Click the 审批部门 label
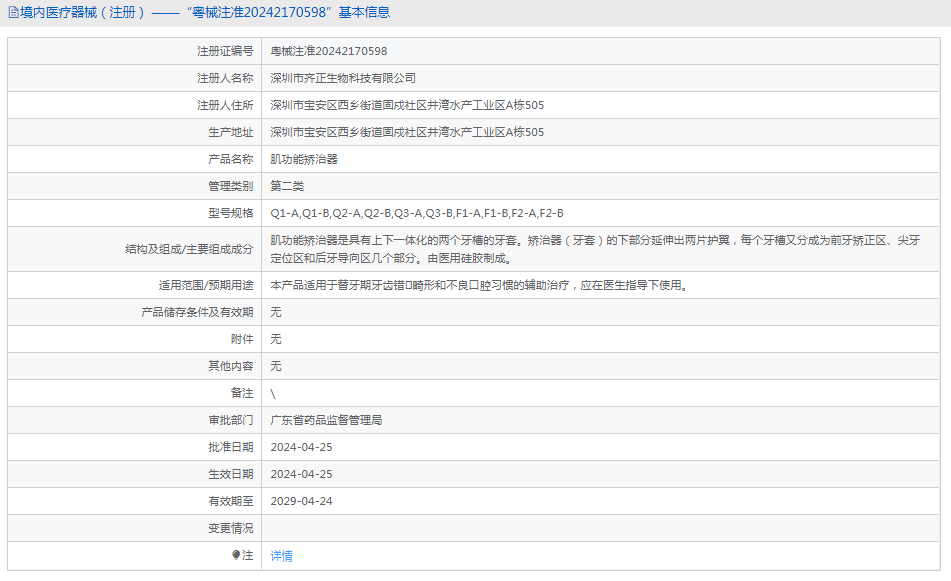The height and width of the screenshot is (581, 951). pyautogui.click(x=230, y=420)
